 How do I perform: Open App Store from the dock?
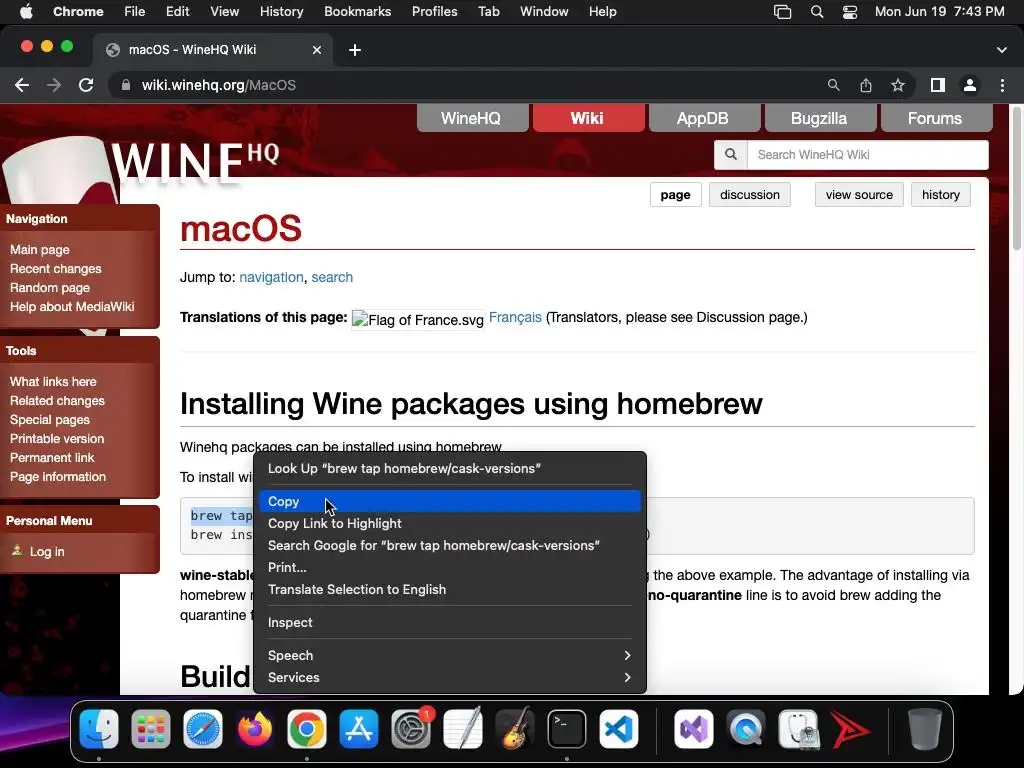point(359,729)
